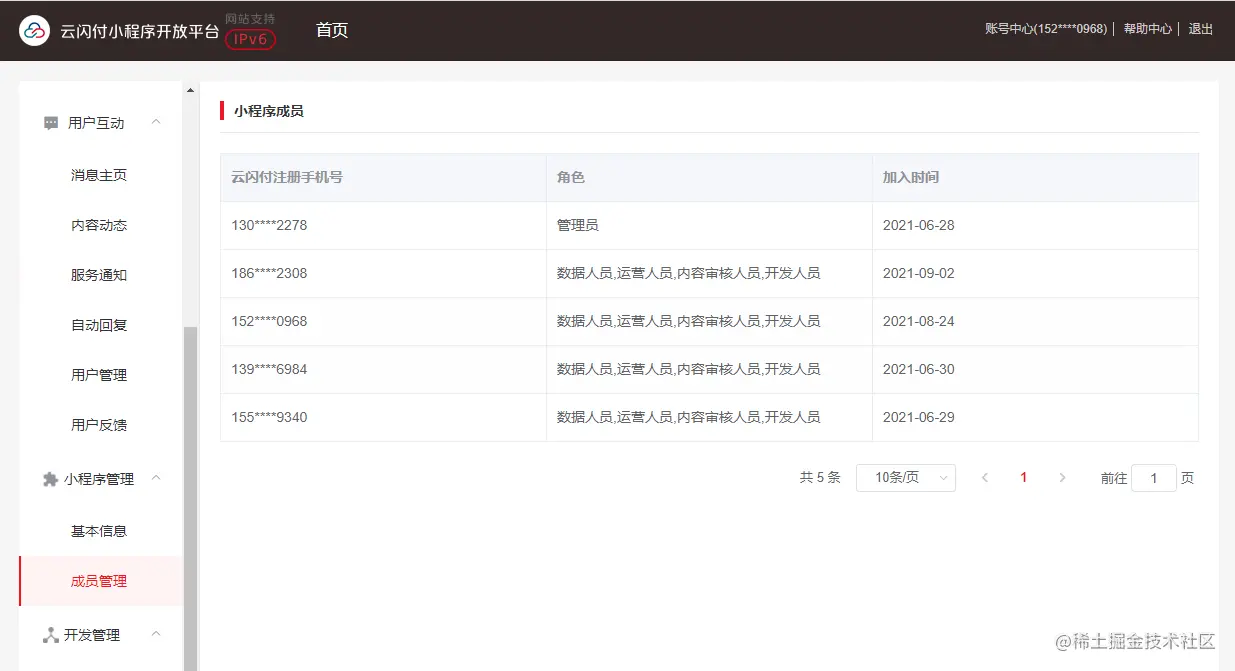Image resolution: width=1235 pixels, height=671 pixels.
Task: Click 开发管理 section label
Action: coord(92,635)
